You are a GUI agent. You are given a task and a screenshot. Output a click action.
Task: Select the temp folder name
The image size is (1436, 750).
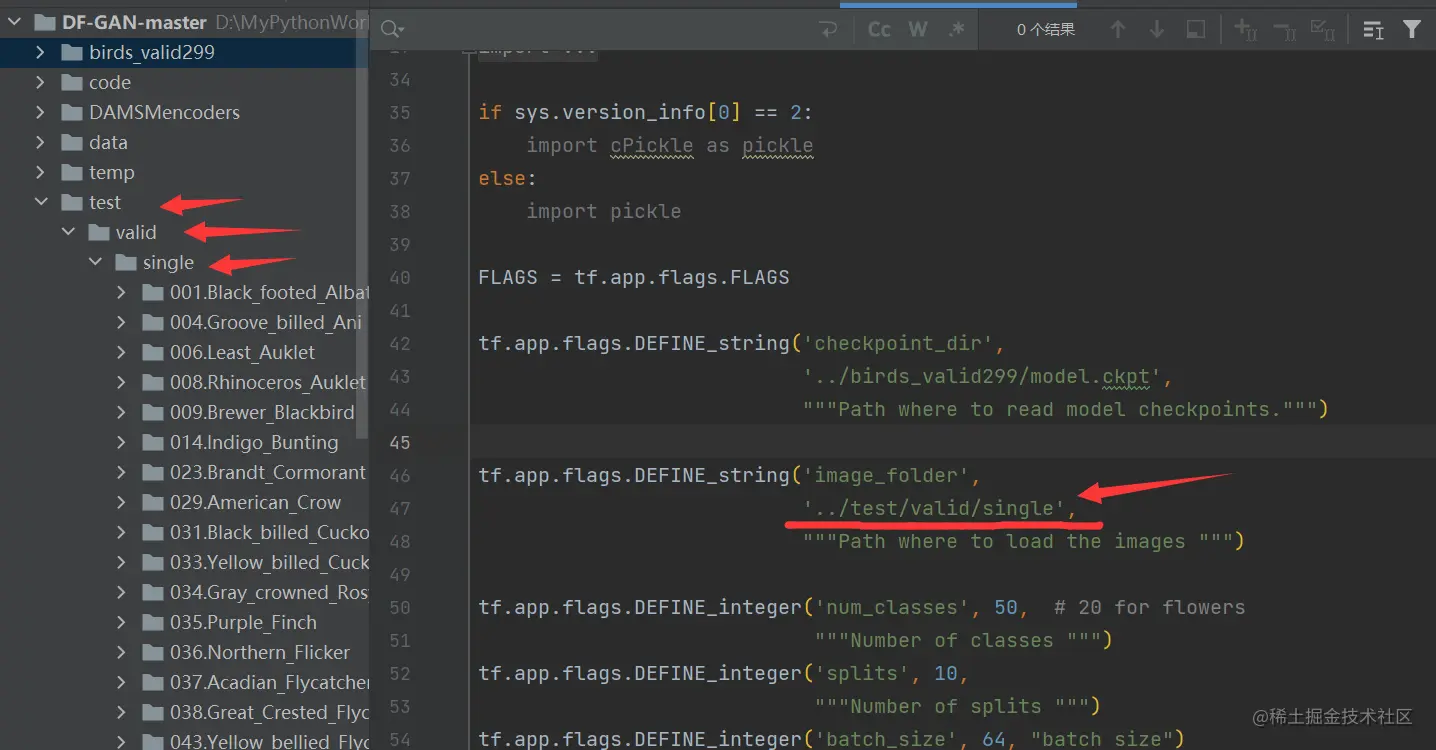coord(112,172)
